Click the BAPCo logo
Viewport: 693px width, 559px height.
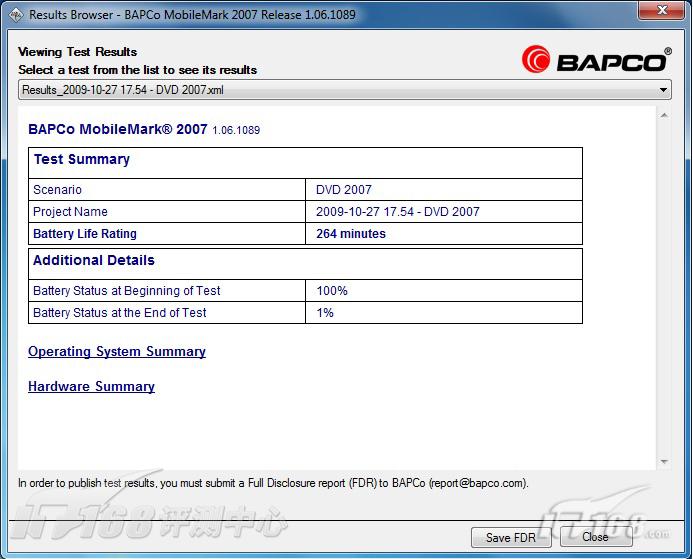[597, 60]
